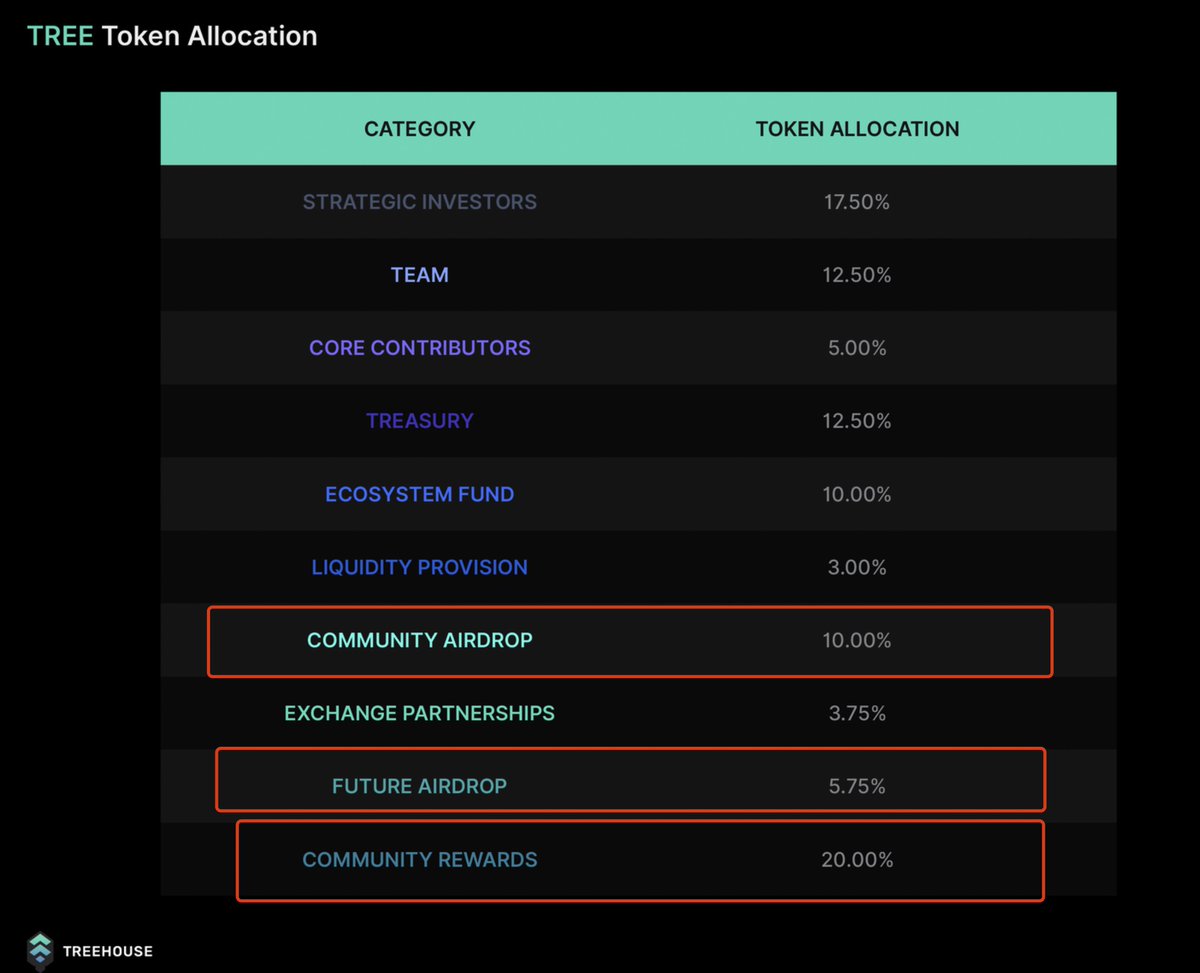Select the CORE CONTRIBUTORS label
Viewport: 1200px width, 973px height.
coord(419,348)
